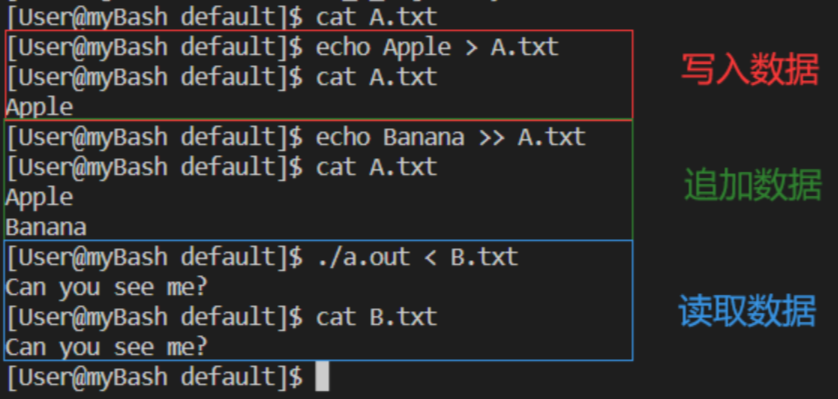The width and height of the screenshot is (838, 399).
Task: Click the blue 读取数据 annotation label
Action: [747, 311]
